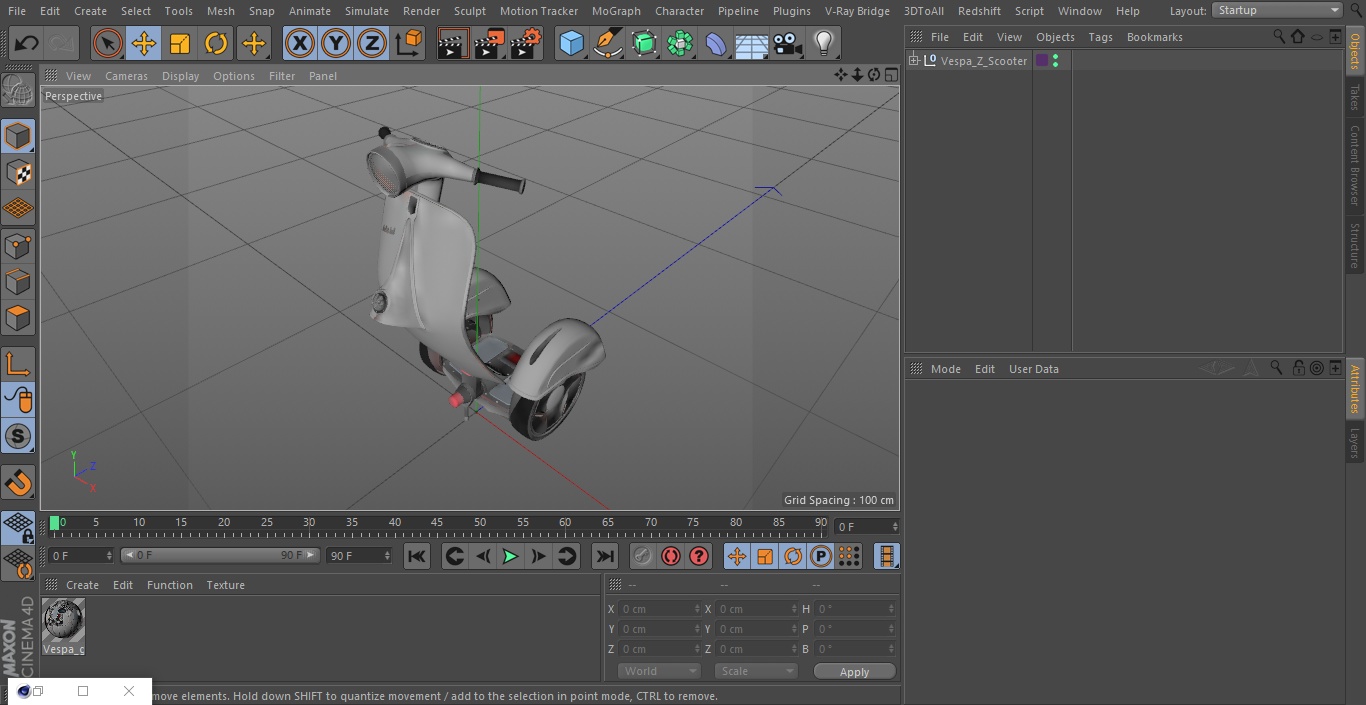
Task: Toggle Z axis lock
Action: (372, 43)
